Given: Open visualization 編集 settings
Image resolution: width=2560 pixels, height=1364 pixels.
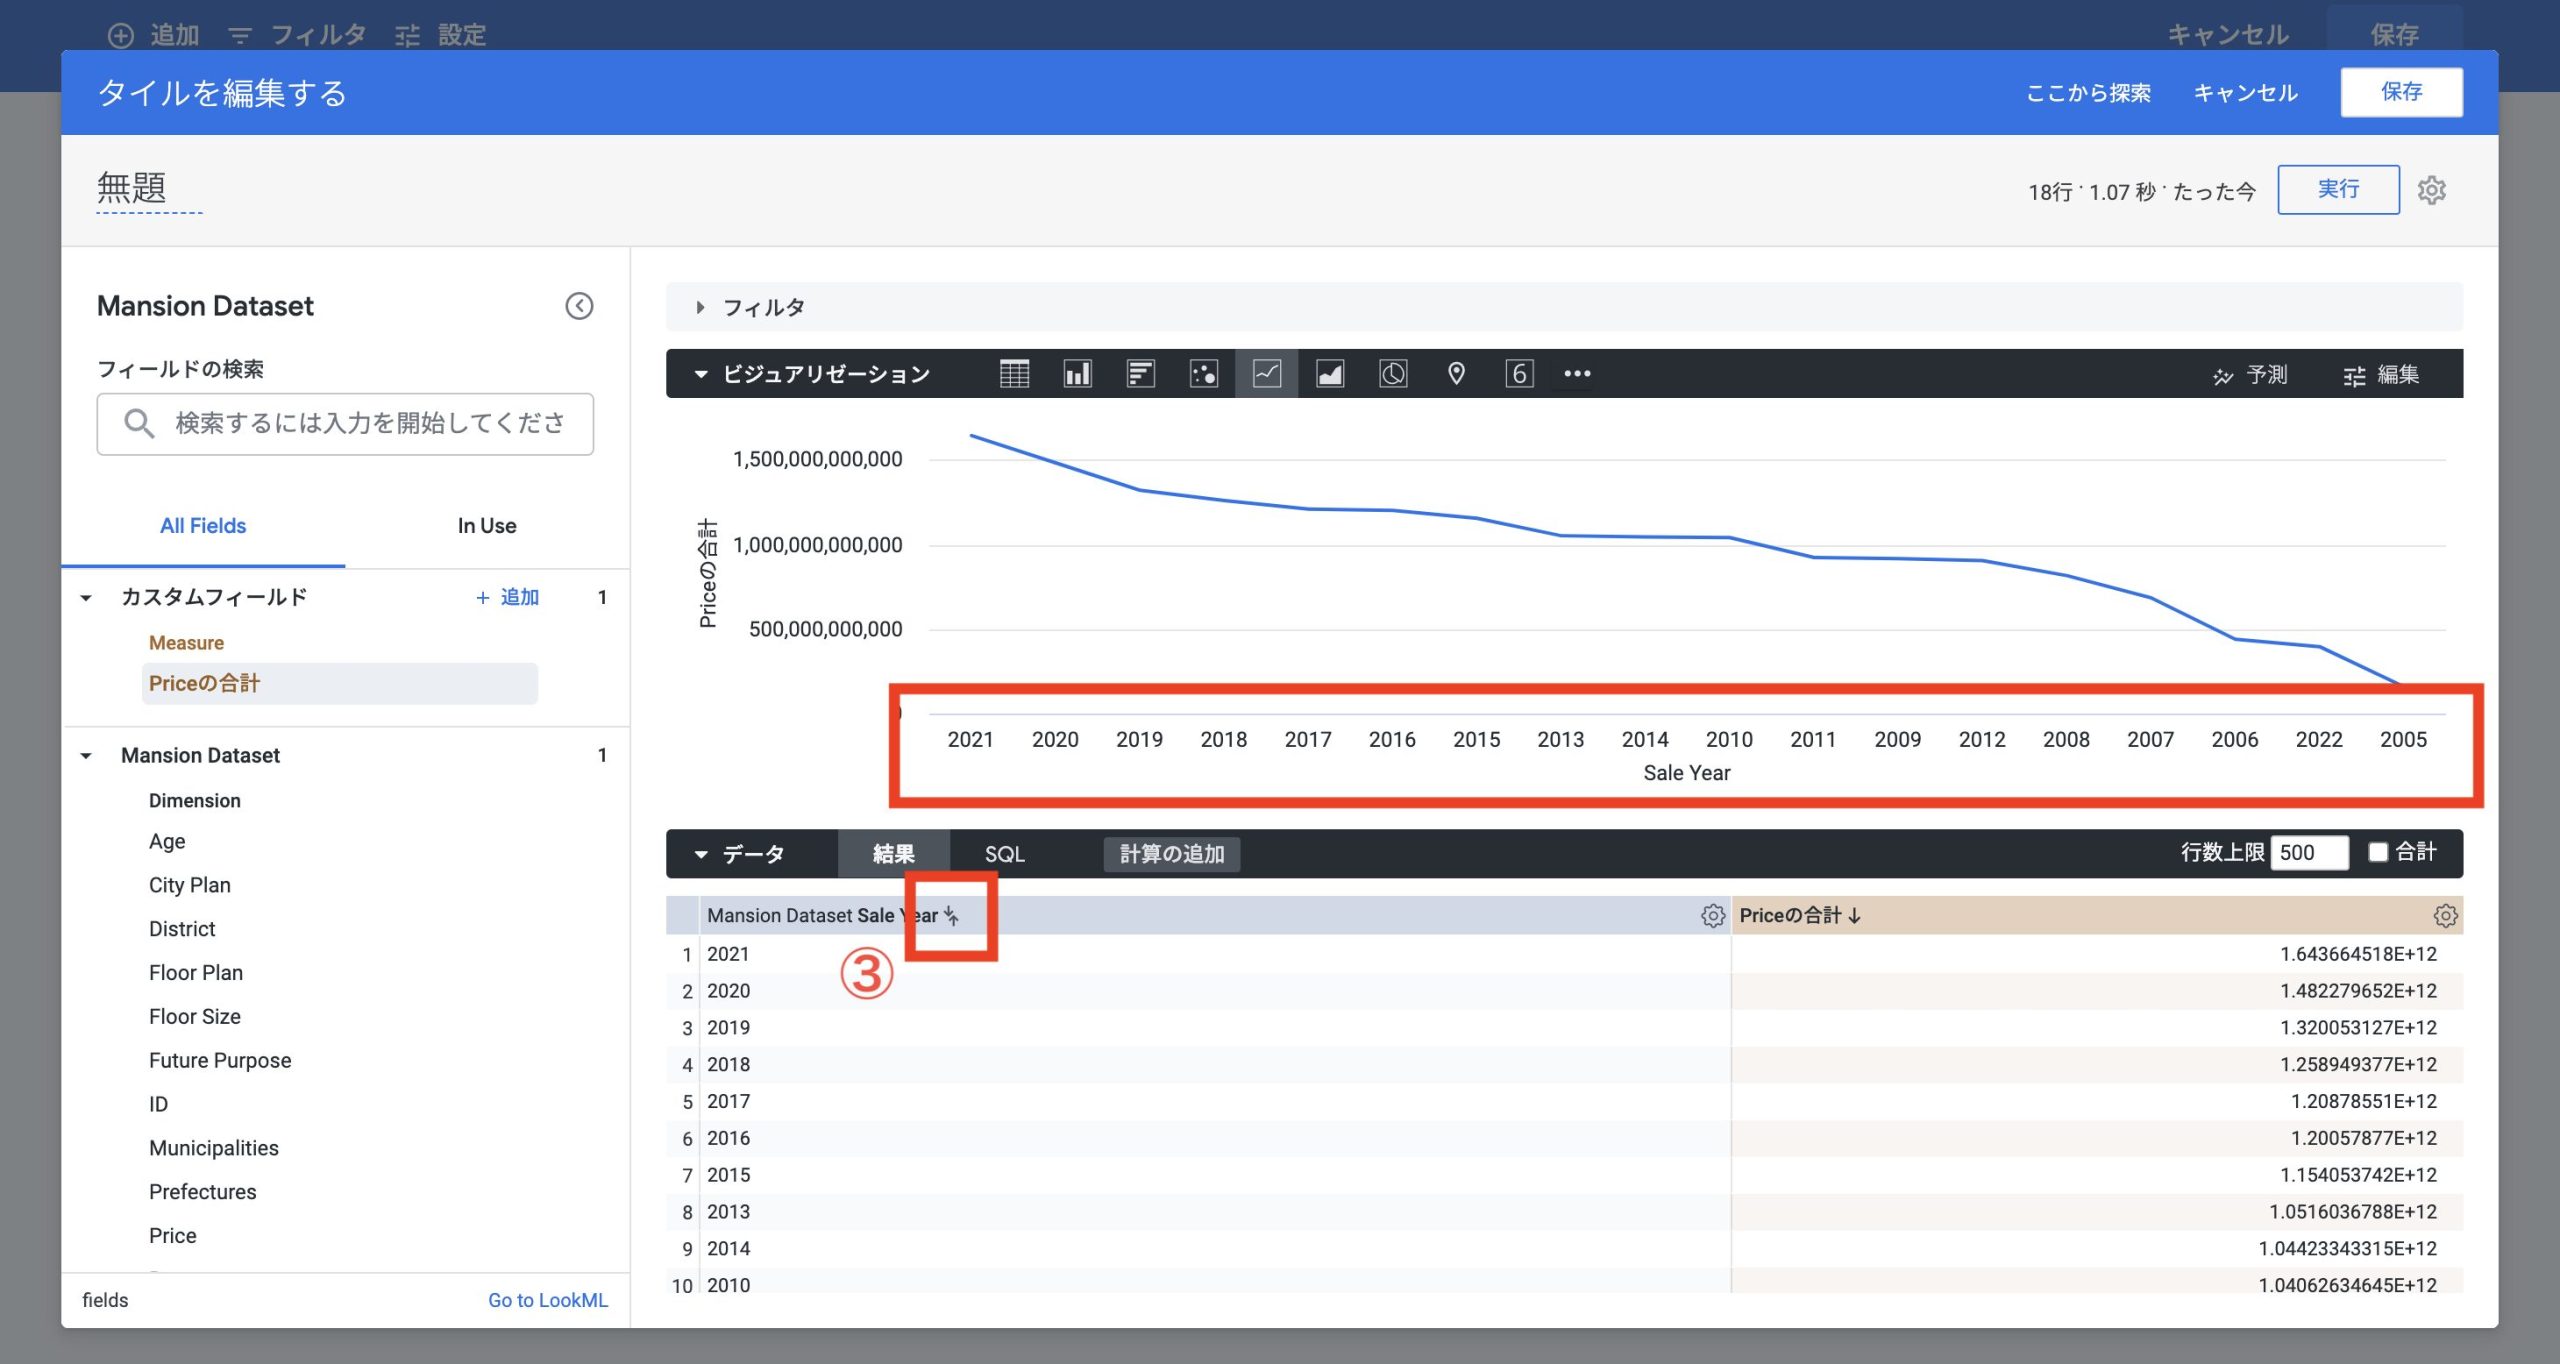Looking at the screenshot, I should [x=2381, y=375].
